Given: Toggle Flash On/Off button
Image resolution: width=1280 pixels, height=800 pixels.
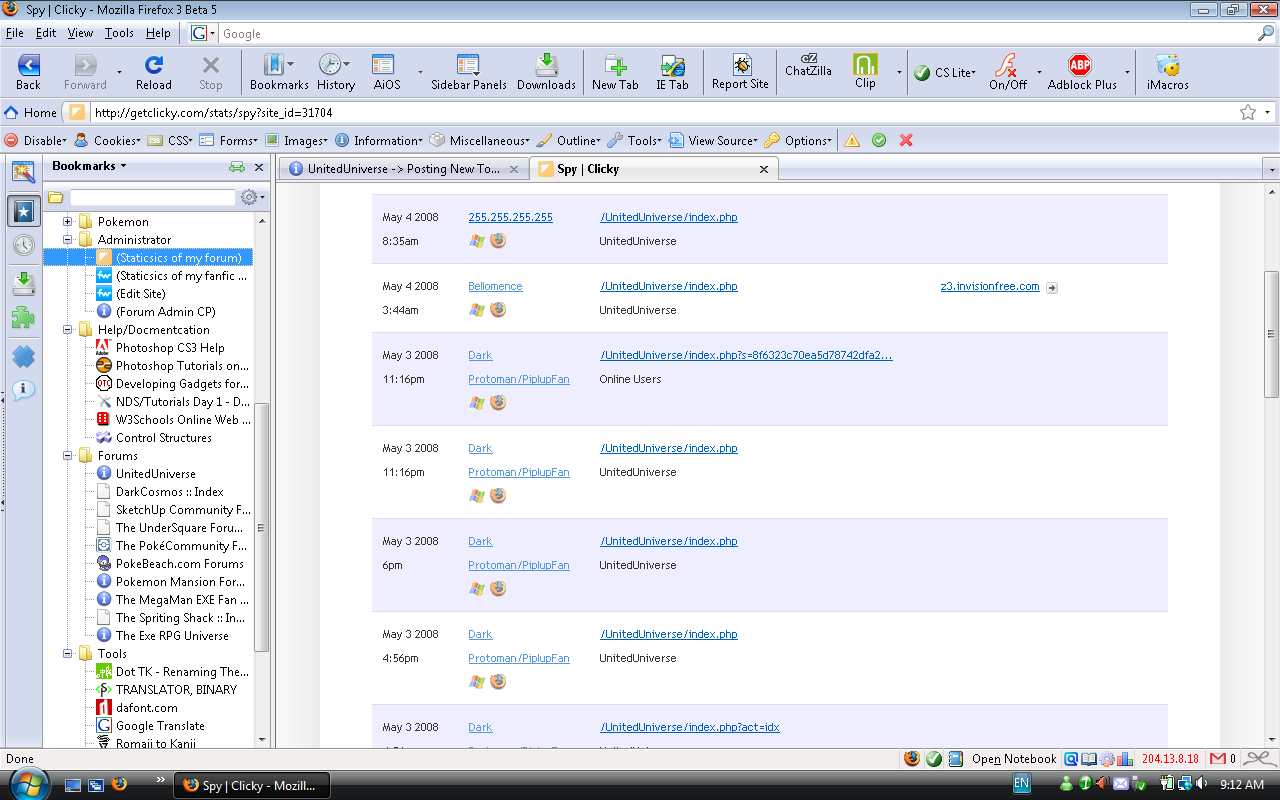Looking at the screenshot, I should click(x=1007, y=72).
